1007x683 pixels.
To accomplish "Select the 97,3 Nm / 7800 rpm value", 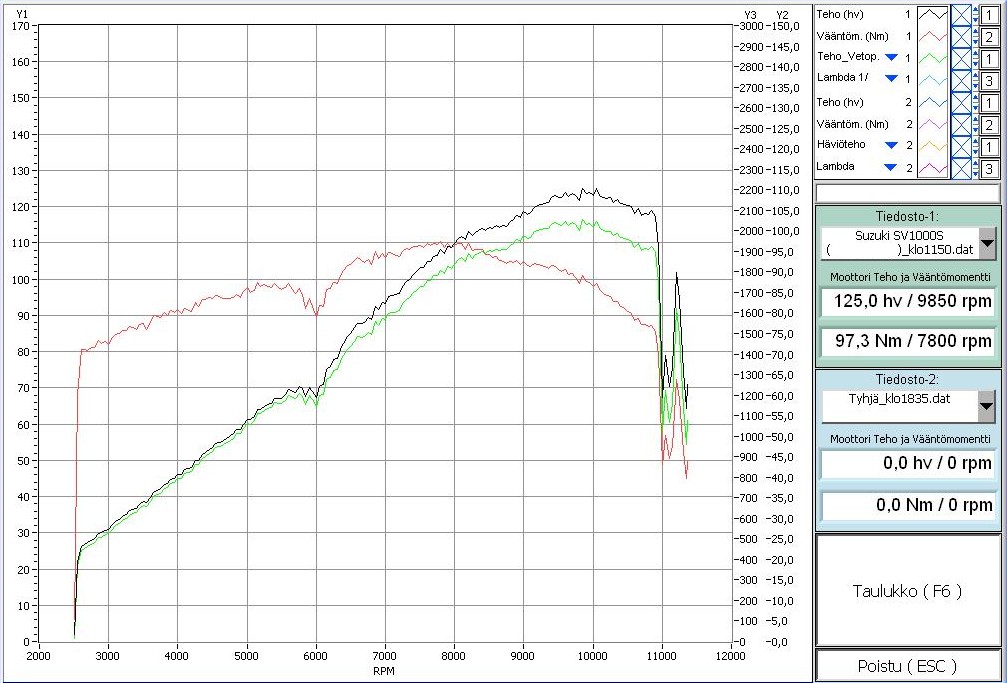I will point(908,341).
